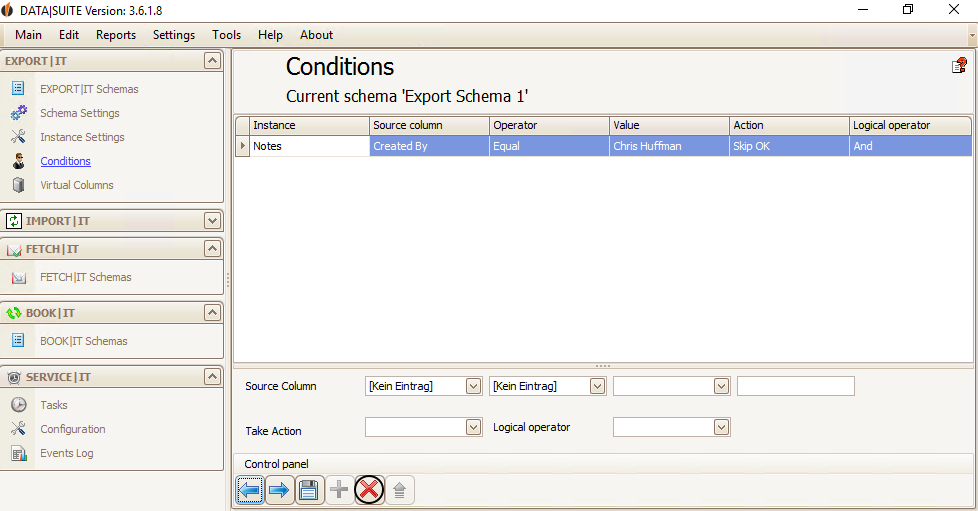This screenshot has width=978, height=511.
Task: Open Virtual Columns link
Action: [77, 185]
